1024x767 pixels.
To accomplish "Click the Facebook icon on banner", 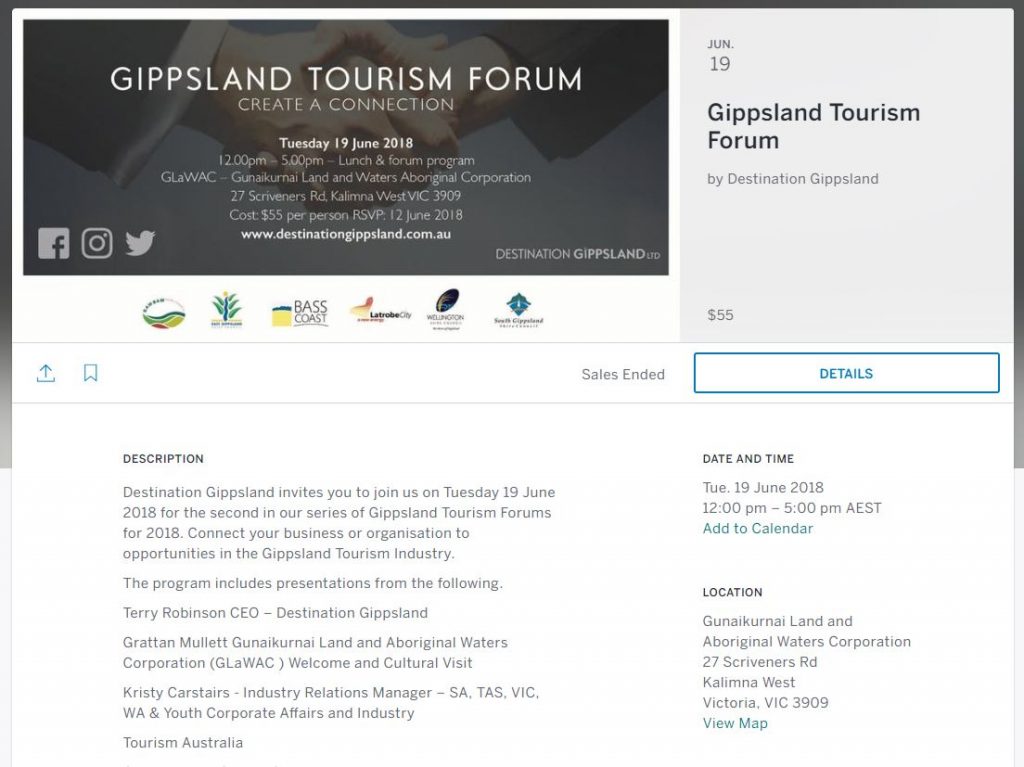I will 54,244.
